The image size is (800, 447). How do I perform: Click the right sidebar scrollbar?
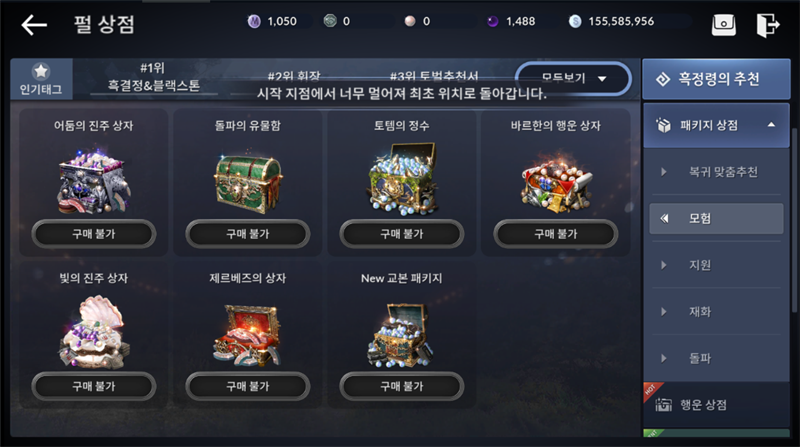tap(794, 219)
